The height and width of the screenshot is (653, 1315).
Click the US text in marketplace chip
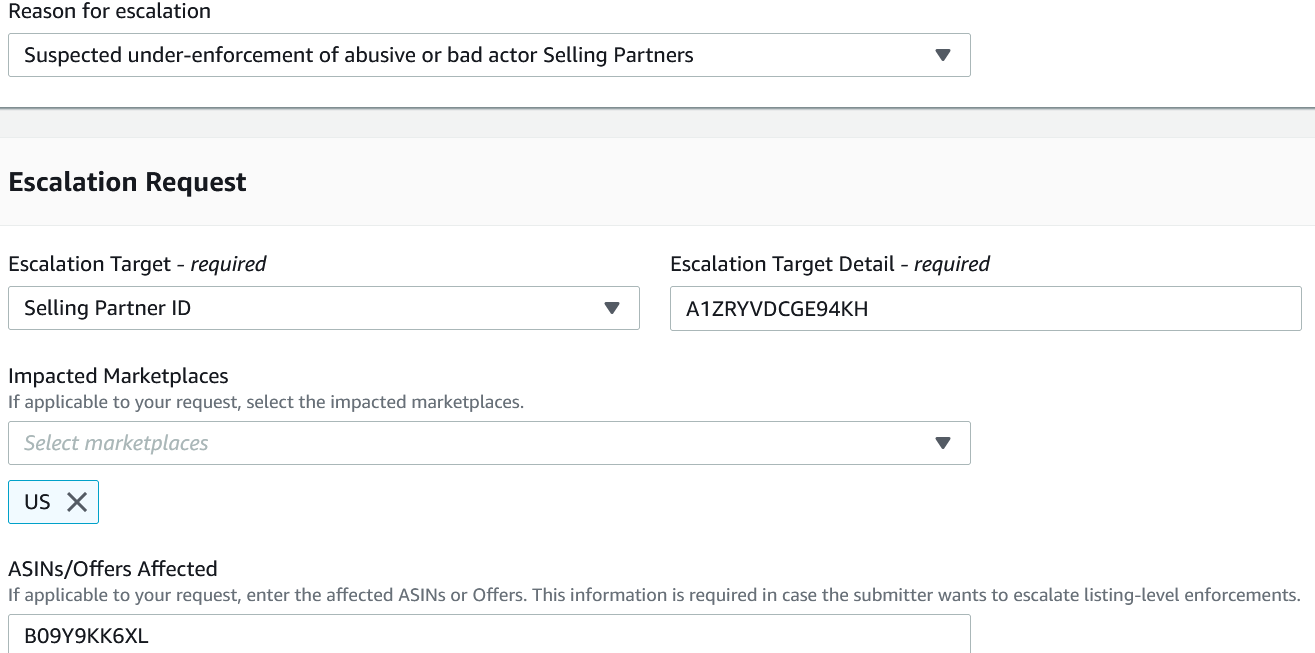click(x=37, y=502)
